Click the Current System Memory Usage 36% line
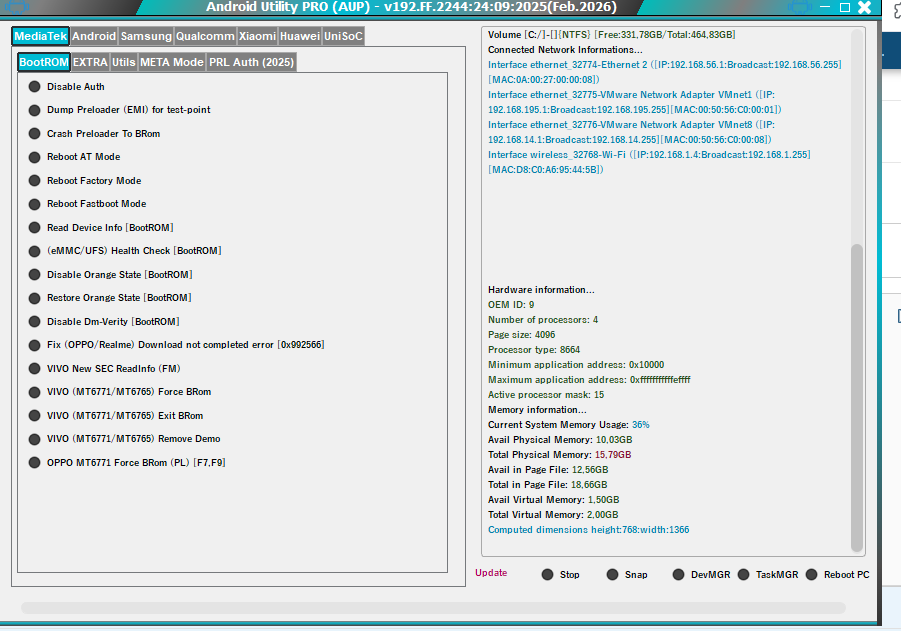901x631 pixels. (x=569, y=425)
